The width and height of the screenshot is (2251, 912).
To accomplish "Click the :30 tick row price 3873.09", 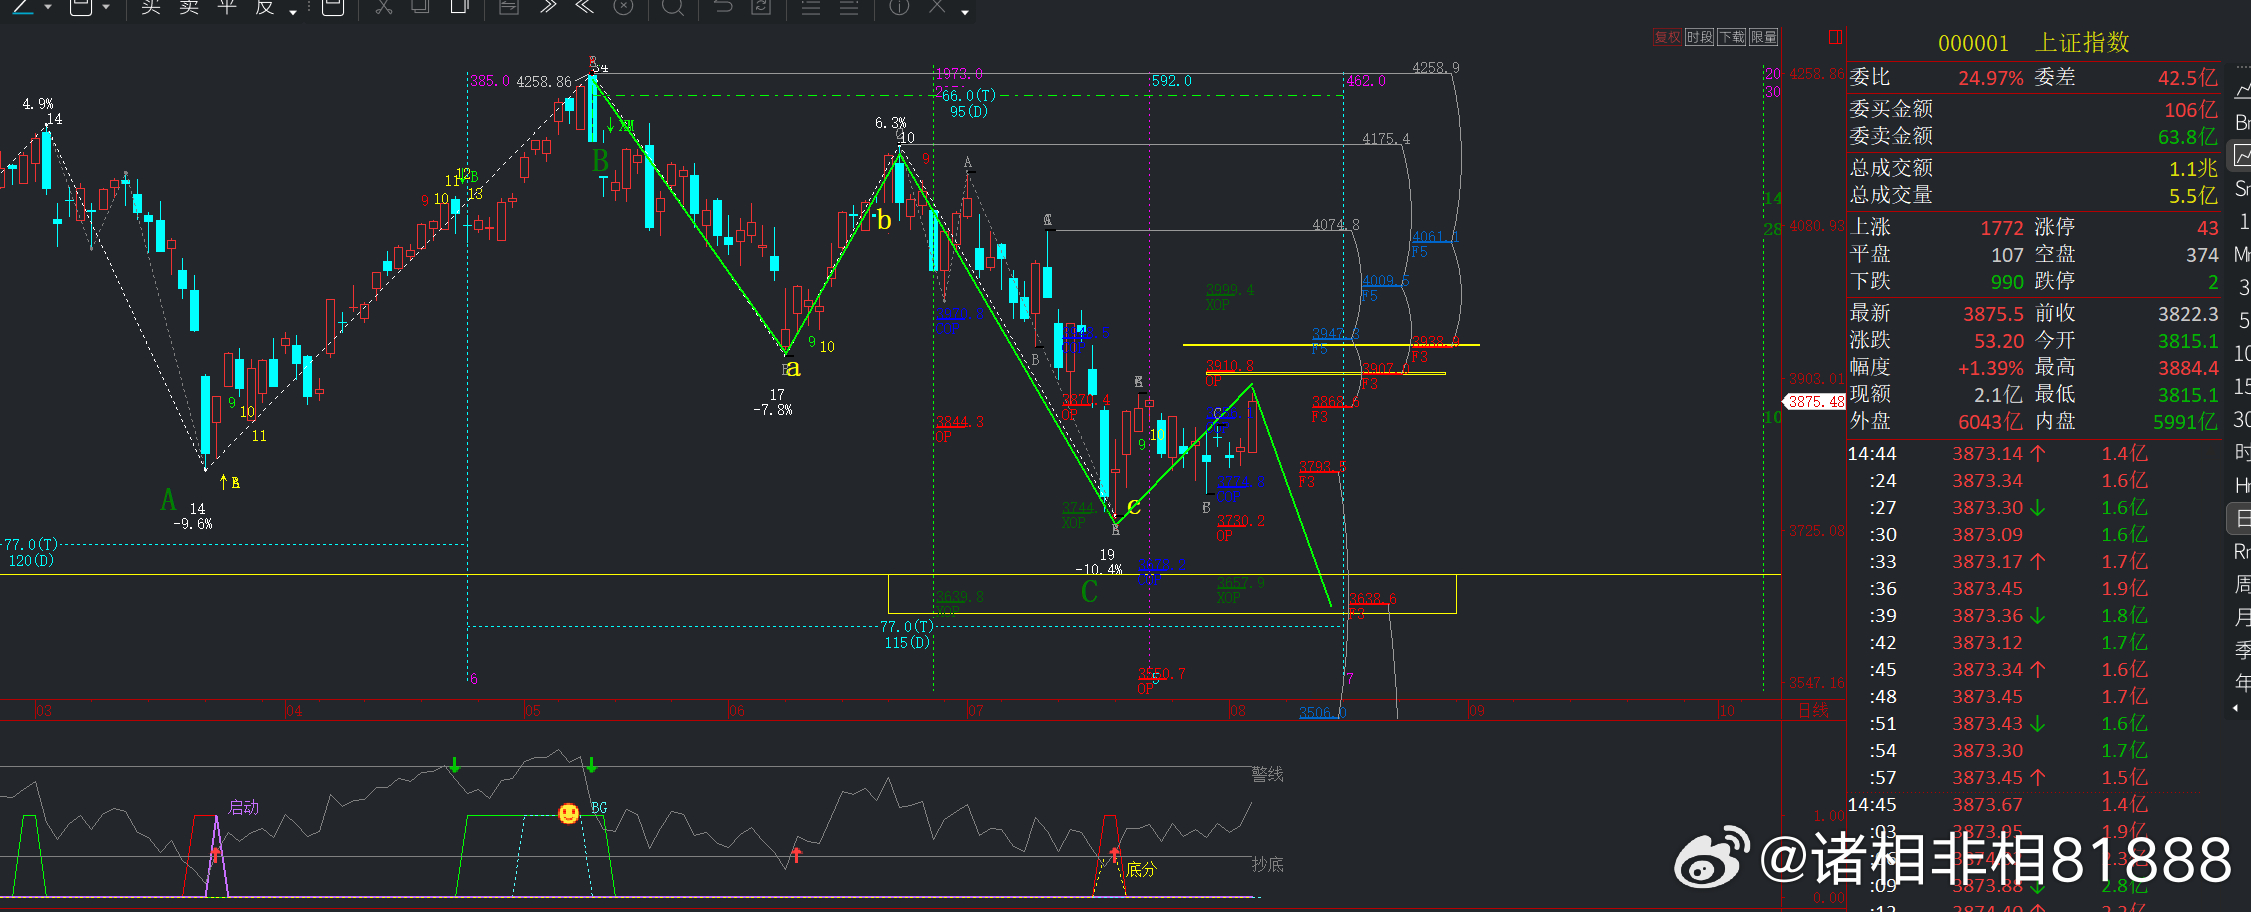I will point(1987,535).
